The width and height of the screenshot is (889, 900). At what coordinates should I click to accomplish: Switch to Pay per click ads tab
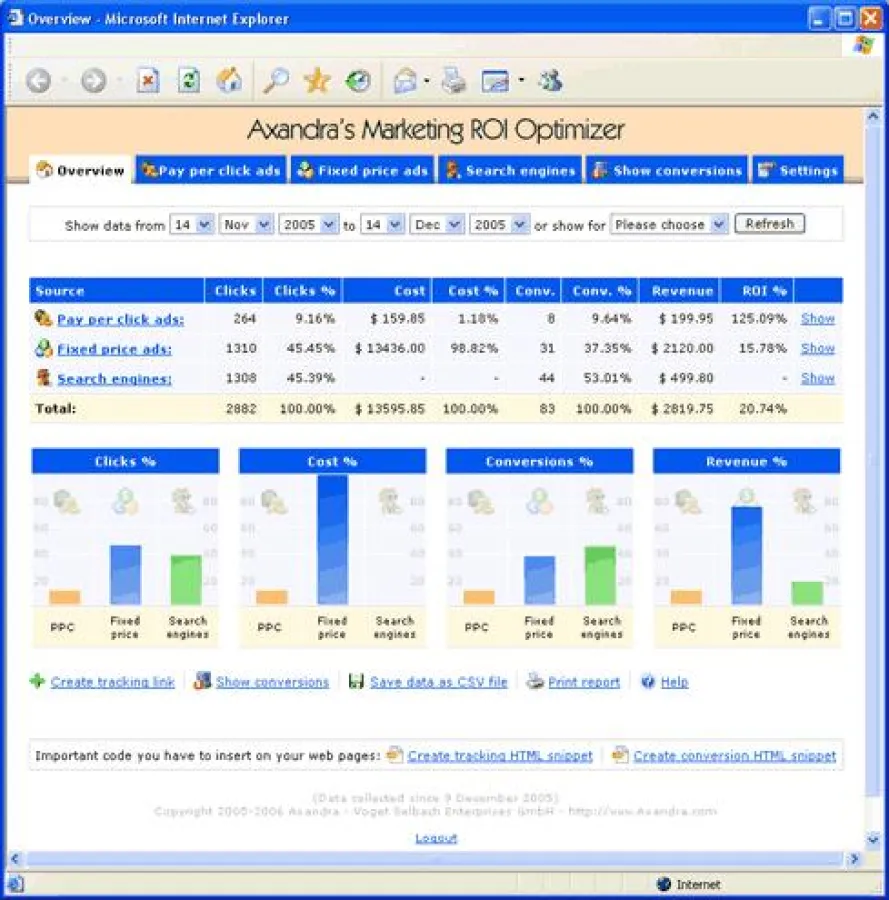click(211, 171)
